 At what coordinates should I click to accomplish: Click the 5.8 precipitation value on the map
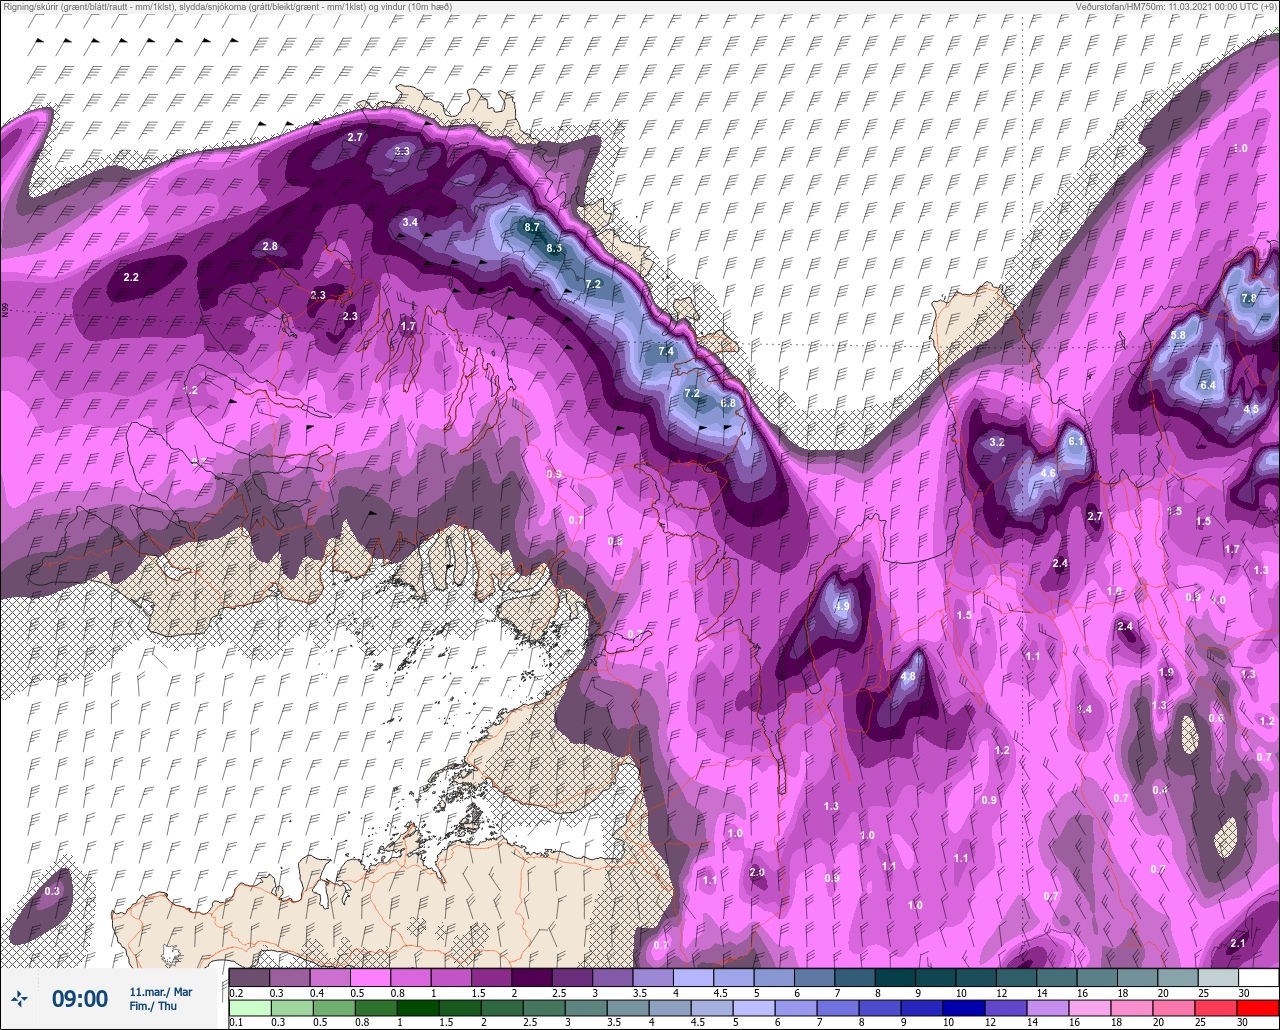(1178, 335)
